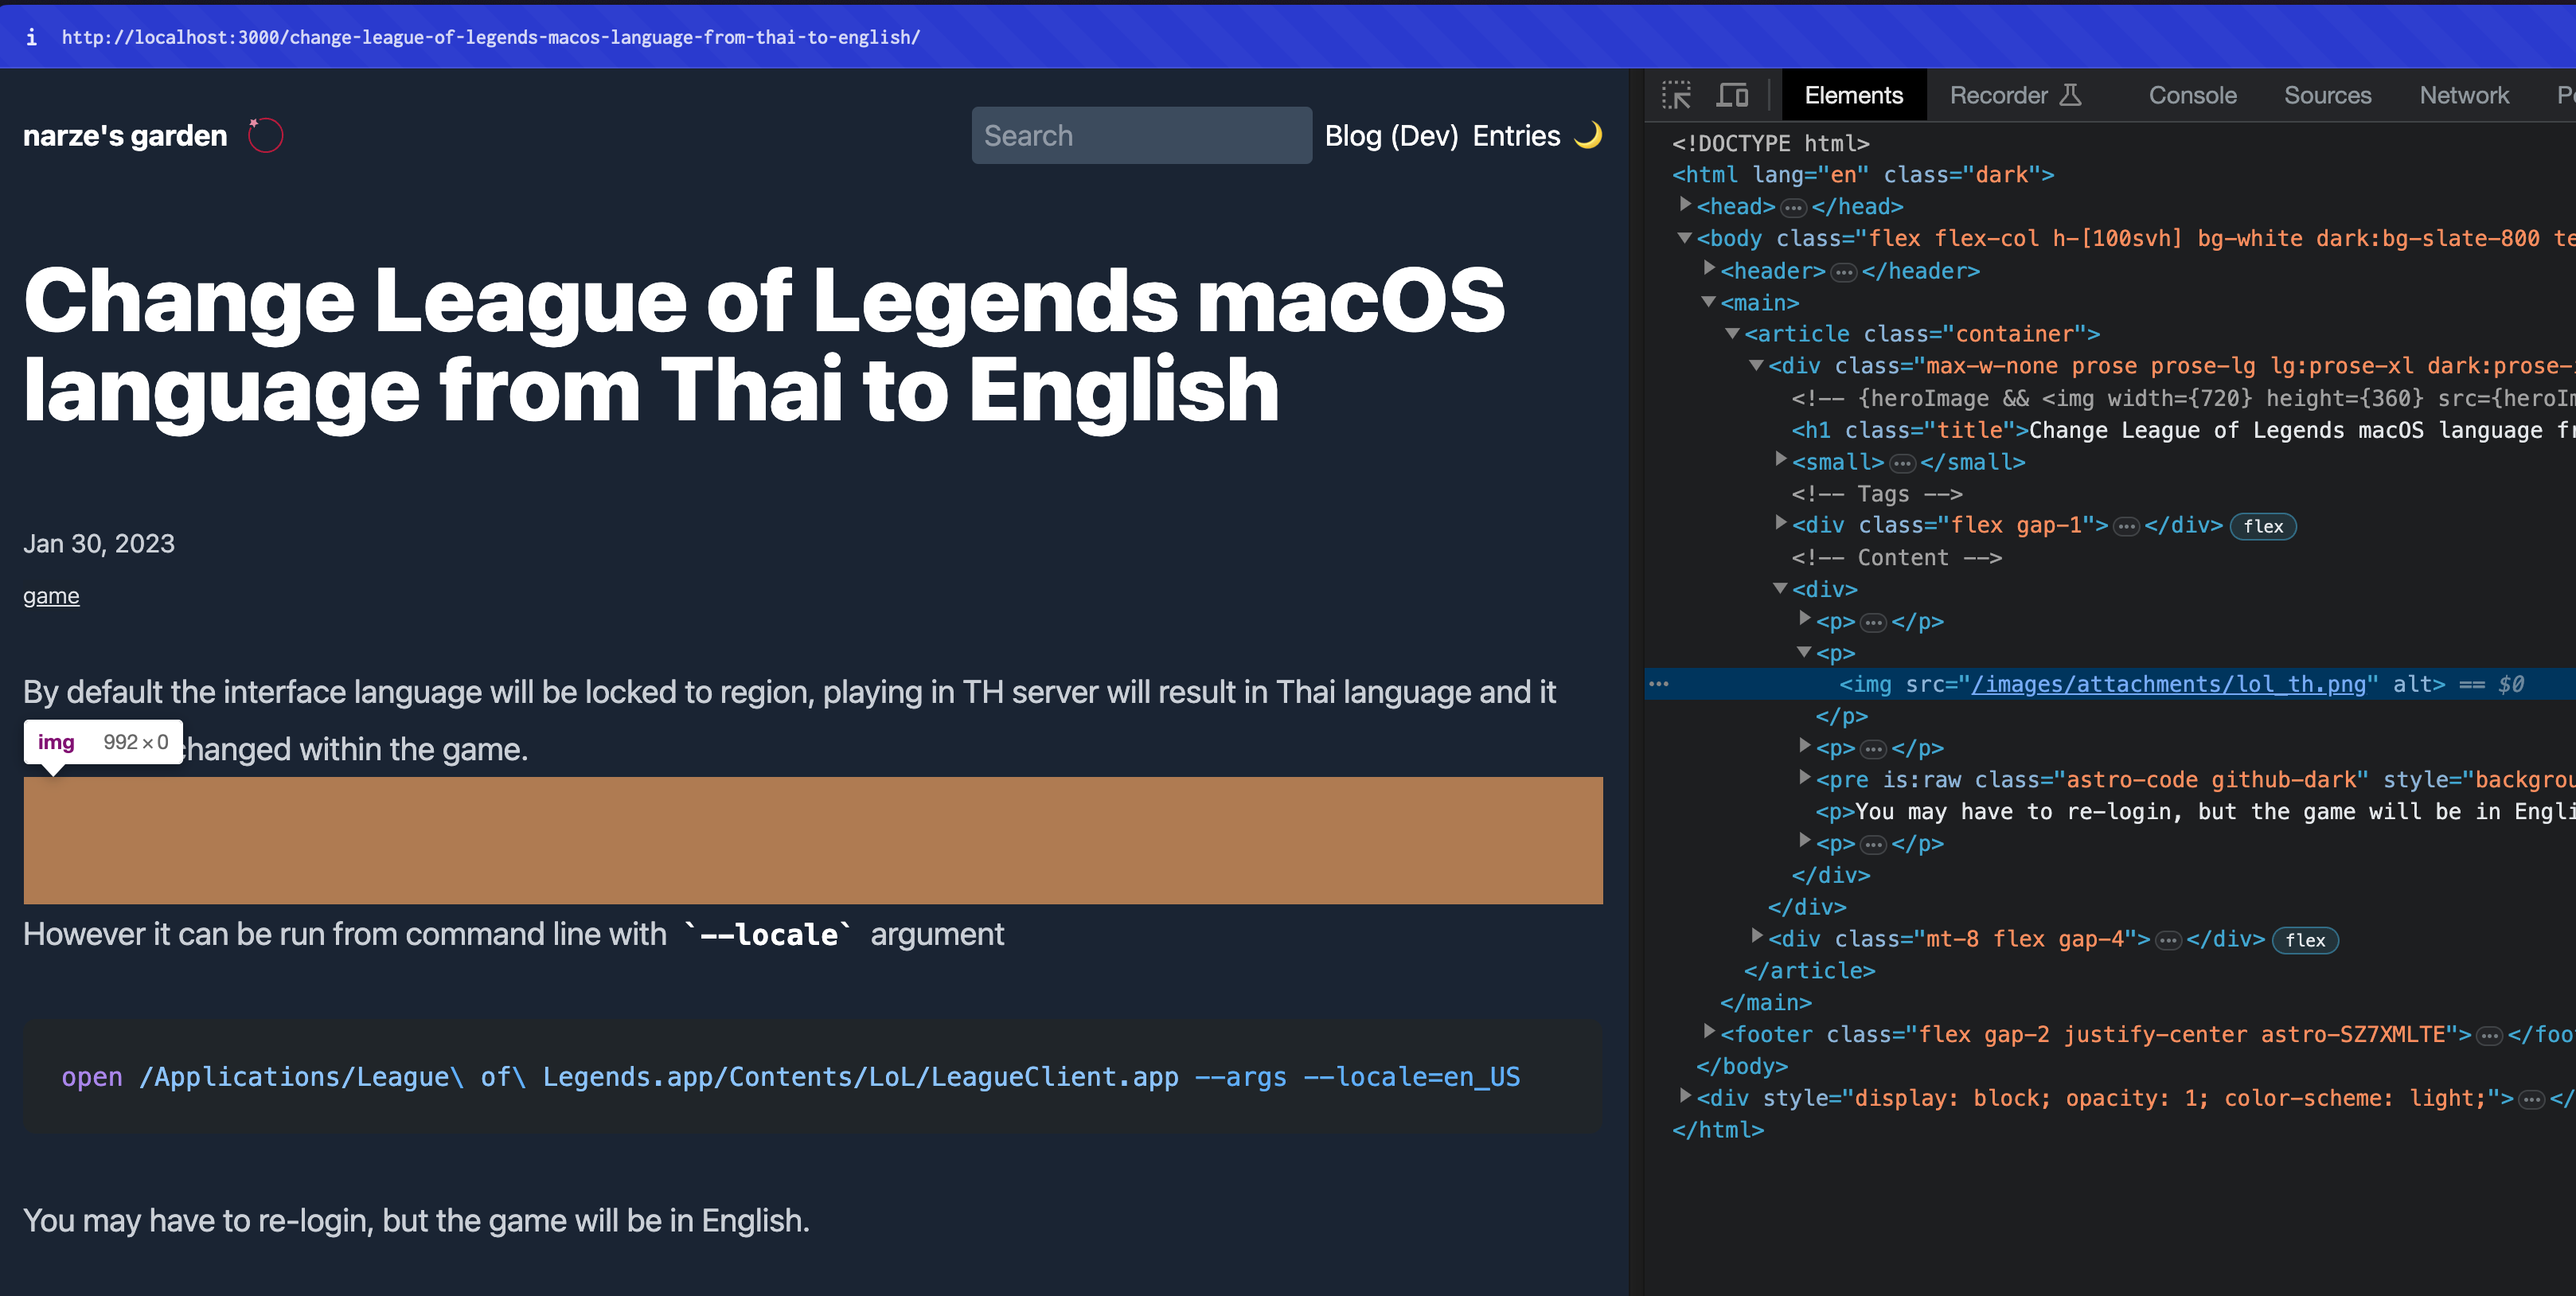Viewport: 2576px width, 1296px height.
Task: Click the Search input field
Action: coord(1141,135)
